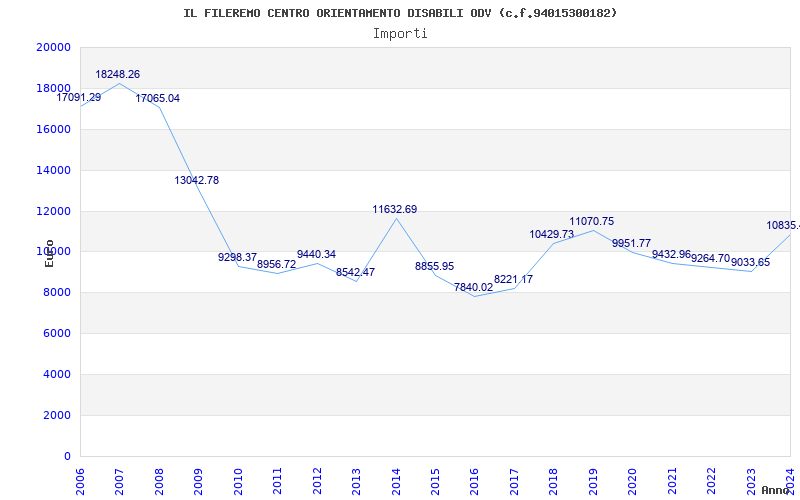This screenshot has height=500, width=800.
Task: Select the y-axis tick 14000
Action: coord(53,170)
